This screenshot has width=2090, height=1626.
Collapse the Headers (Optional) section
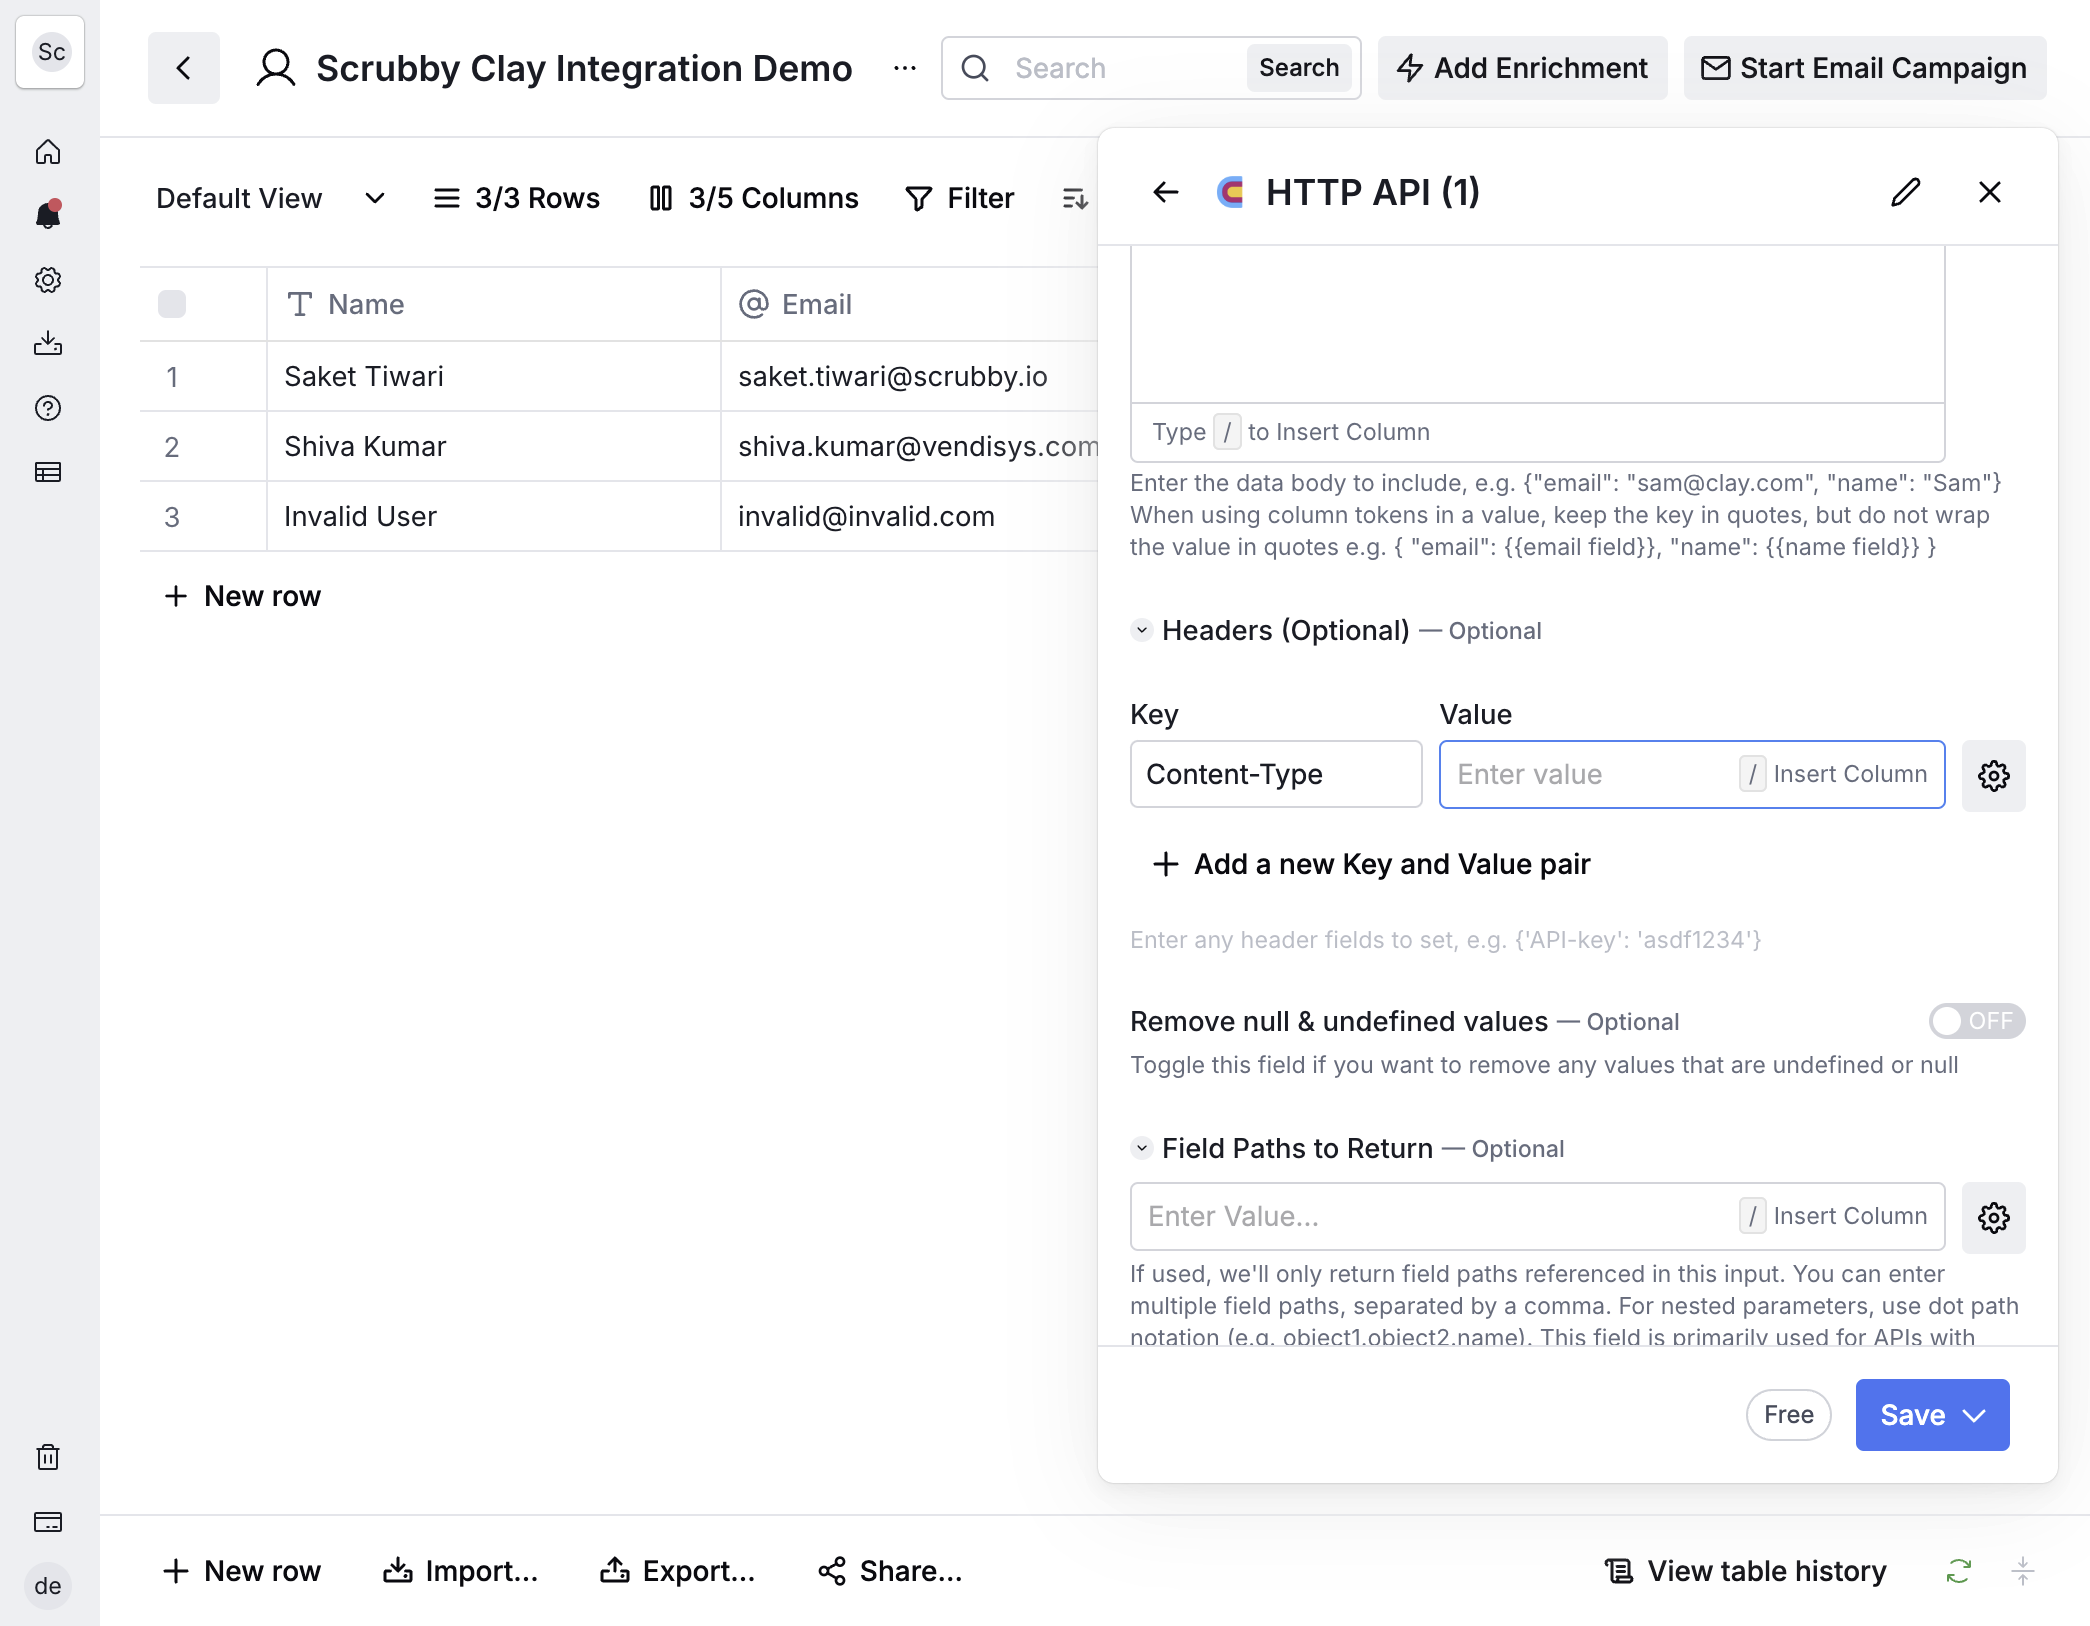1141,630
